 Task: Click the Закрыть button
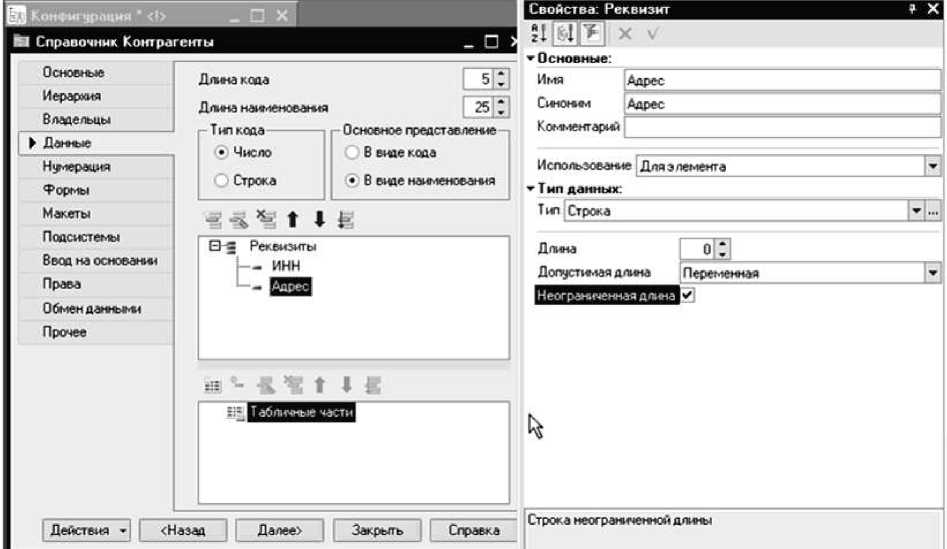click(x=377, y=531)
